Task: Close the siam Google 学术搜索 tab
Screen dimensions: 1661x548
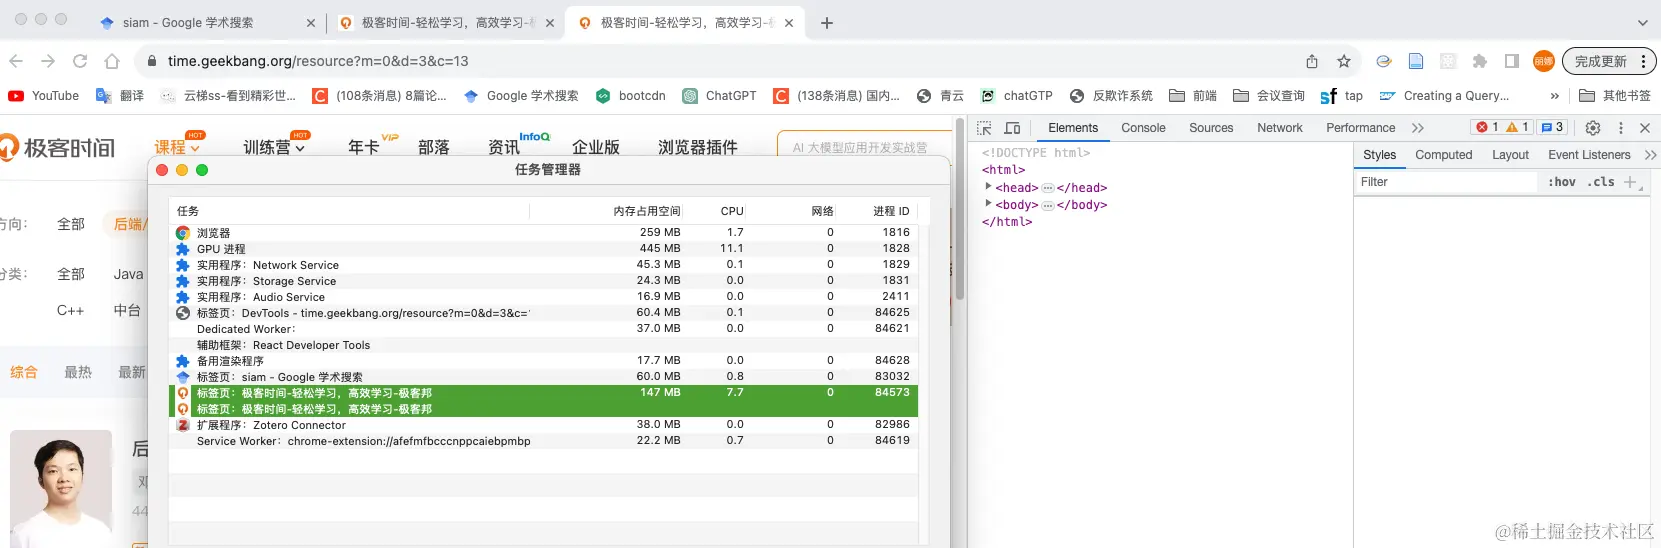Action: 311,23
